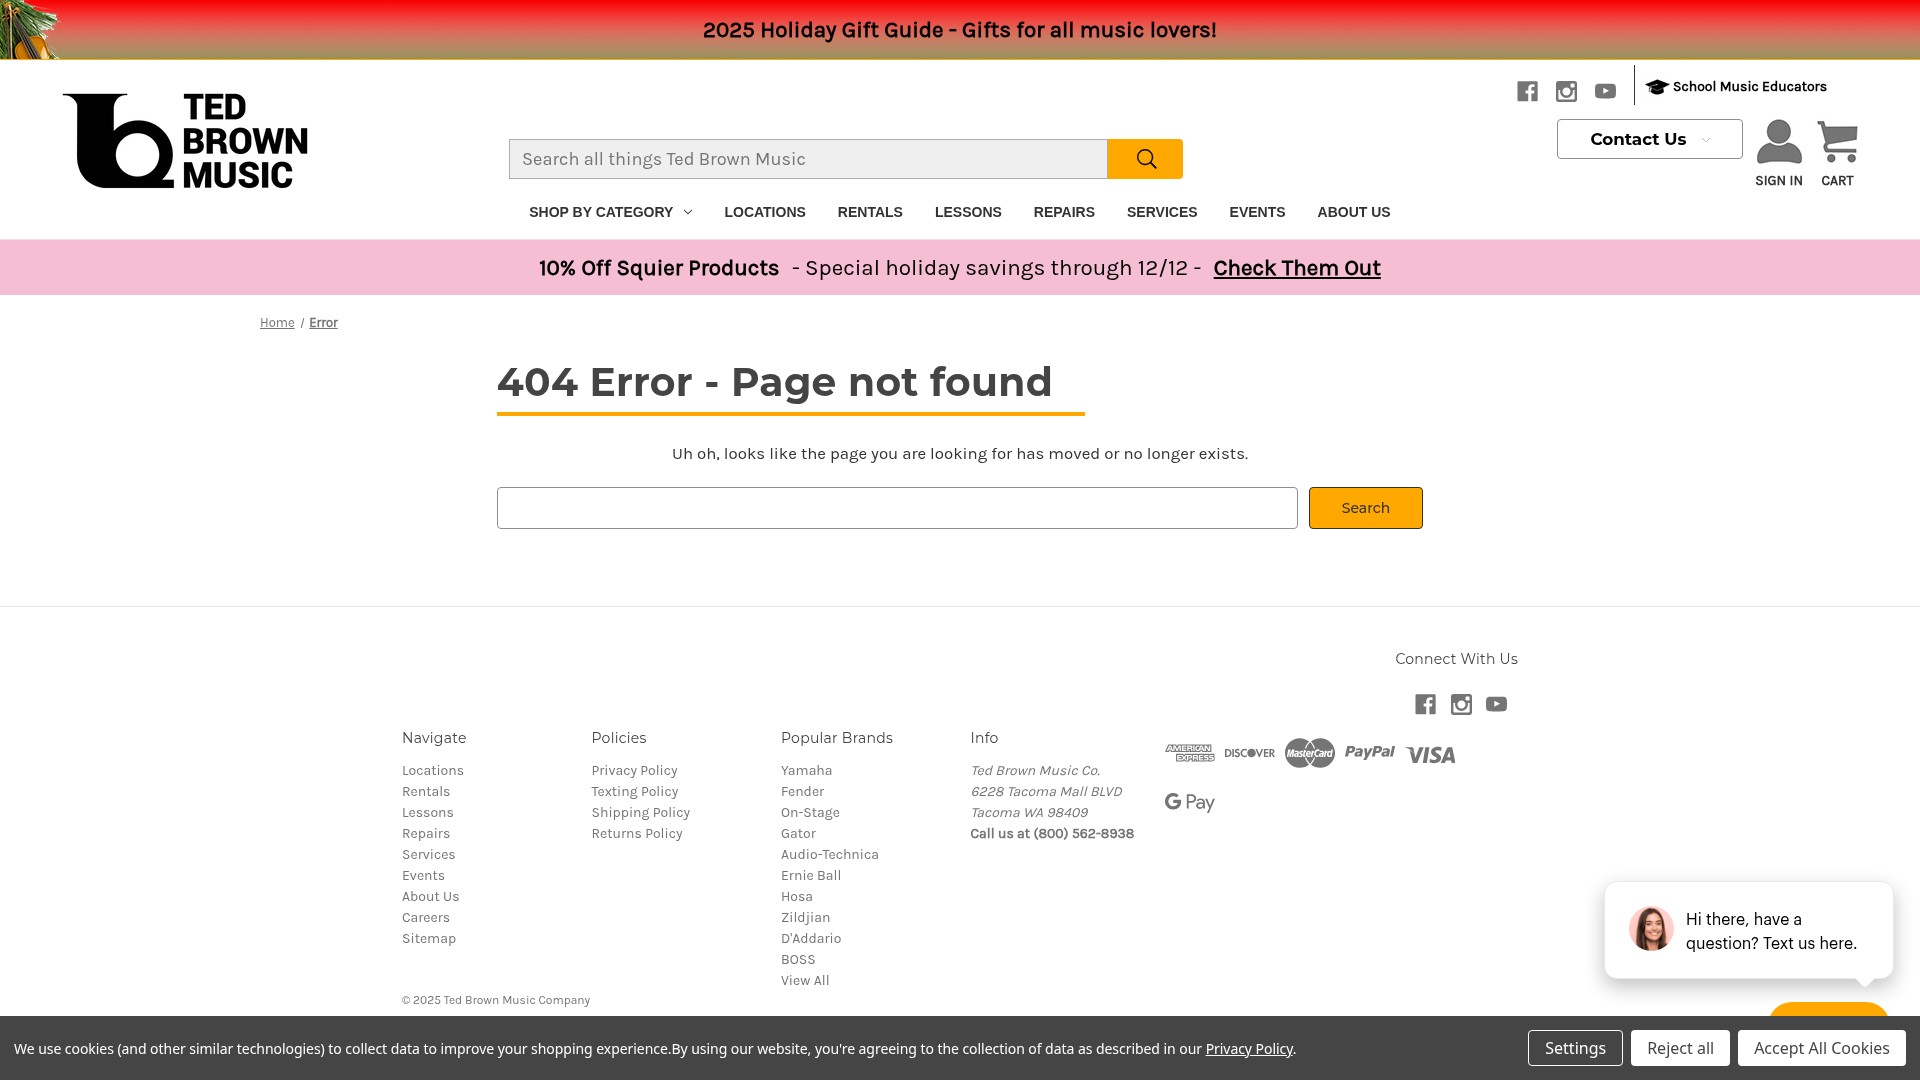Open footer Sitemap link

click(x=429, y=939)
